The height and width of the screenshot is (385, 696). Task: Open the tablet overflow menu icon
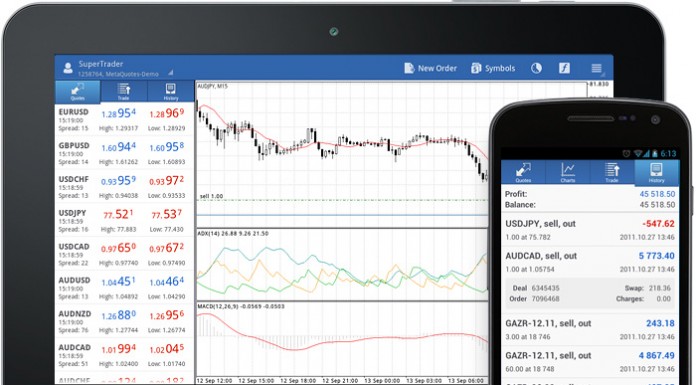(x=596, y=68)
